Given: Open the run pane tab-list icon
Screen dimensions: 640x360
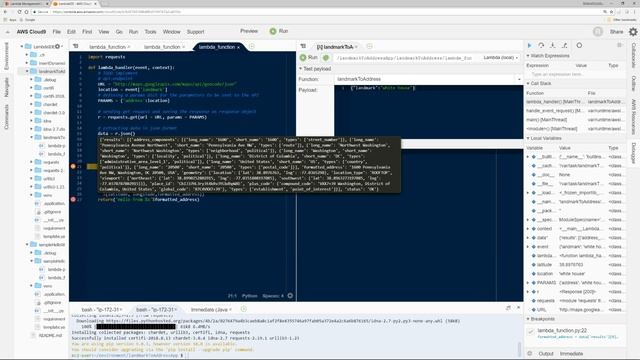Looking at the screenshot, I should (x=303, y=47).
